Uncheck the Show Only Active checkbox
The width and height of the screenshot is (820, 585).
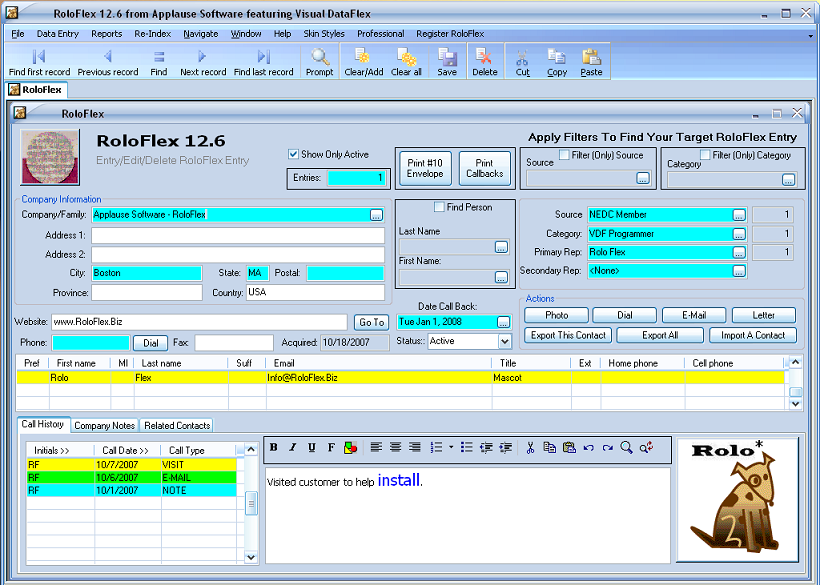click(293, 154)
